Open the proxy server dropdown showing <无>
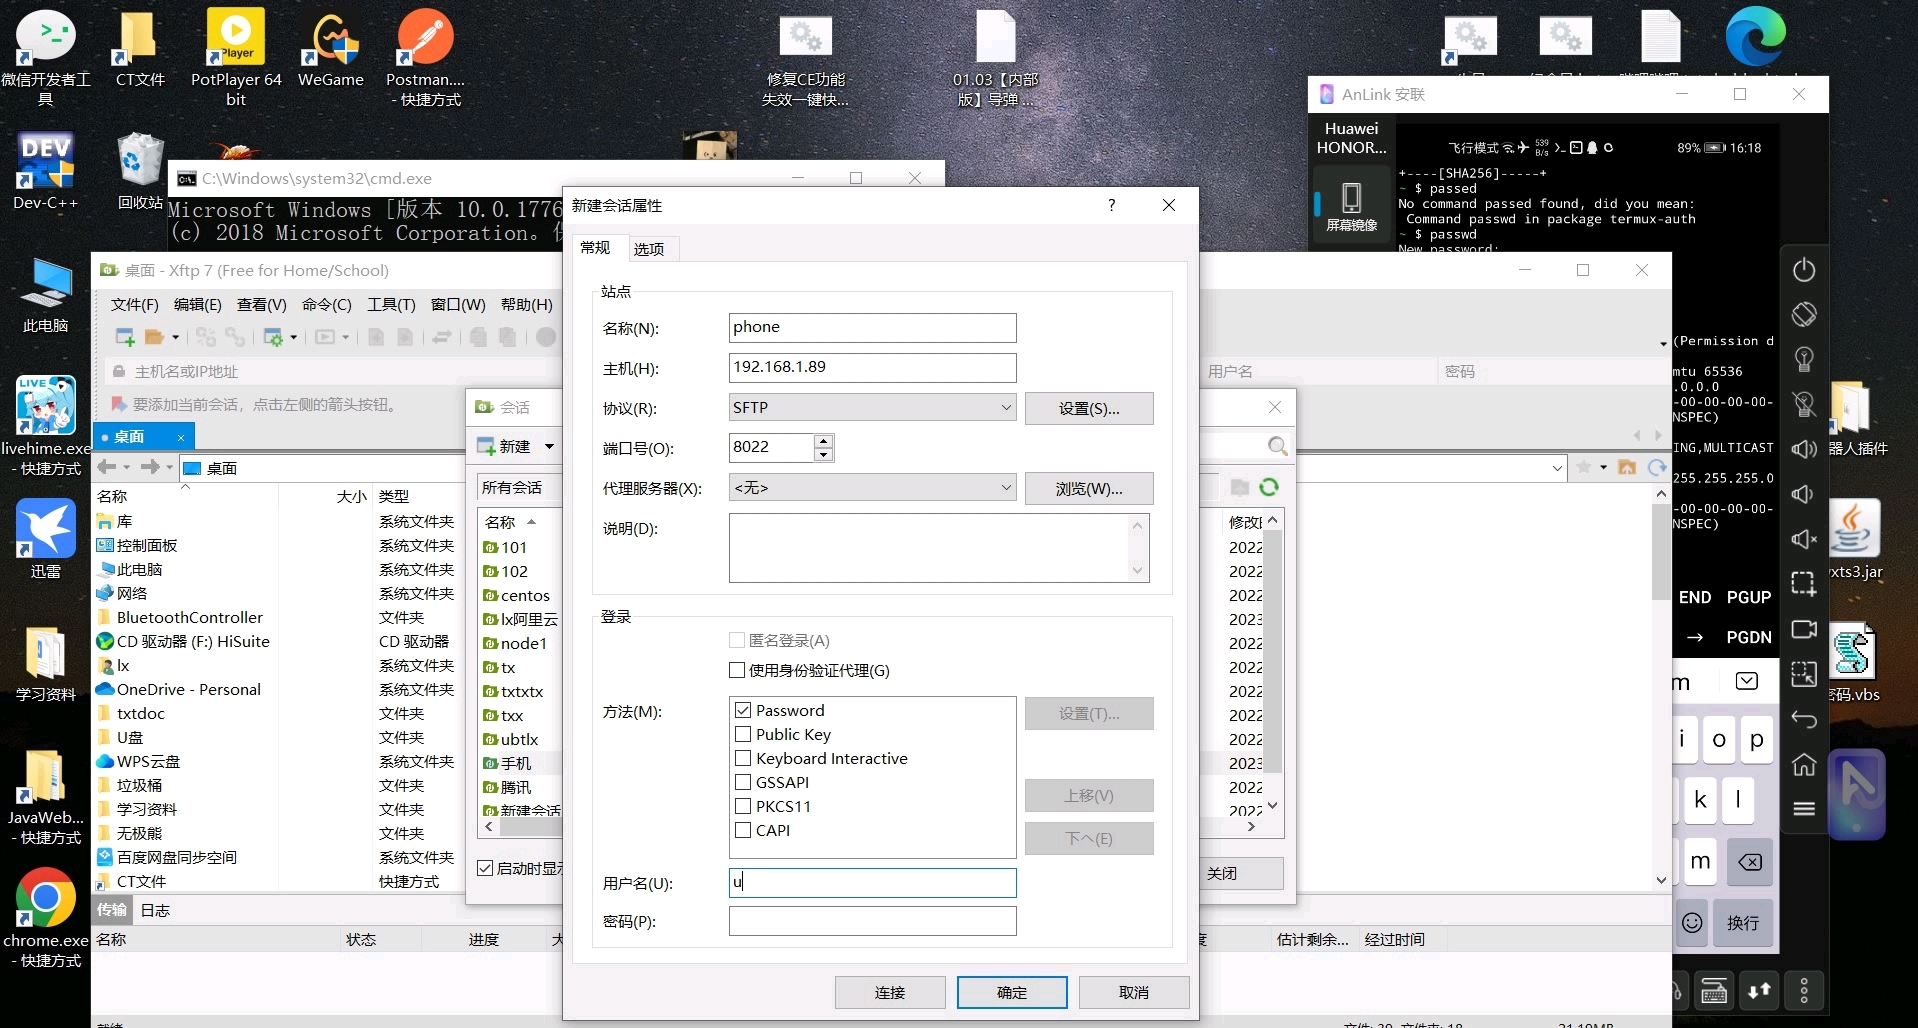The height and width of the screenshot is (1028, 1918). [x=1004, y=487]
